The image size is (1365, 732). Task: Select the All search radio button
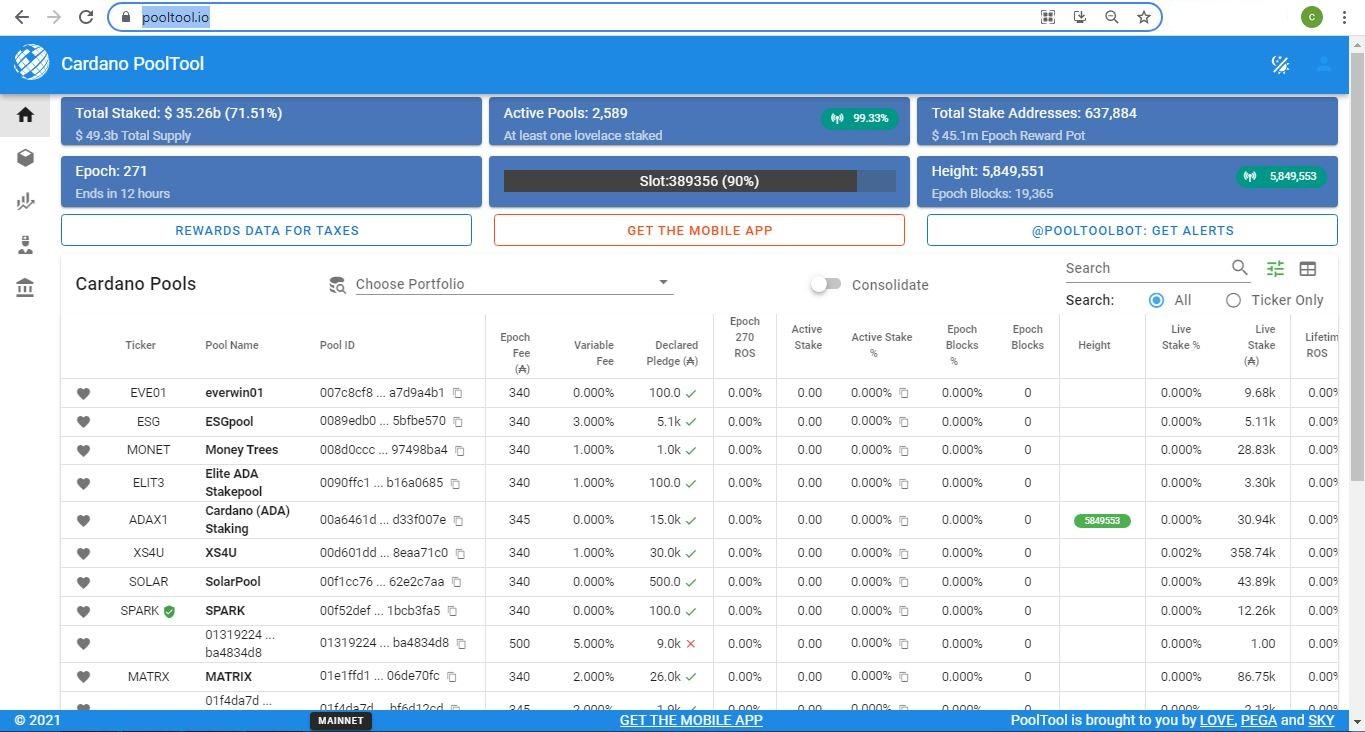click(1156, 300)
